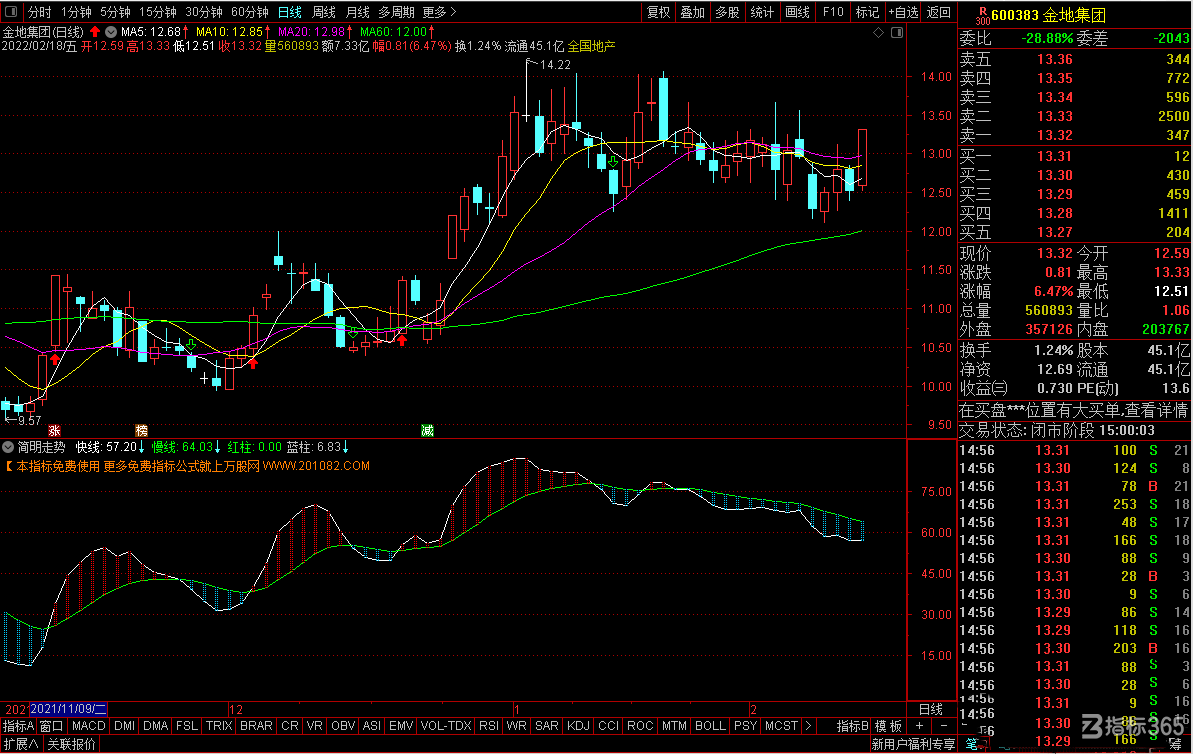The image size is (1193, 754).
Task: Switch indicator to OBV
Action: pos(343,726)
